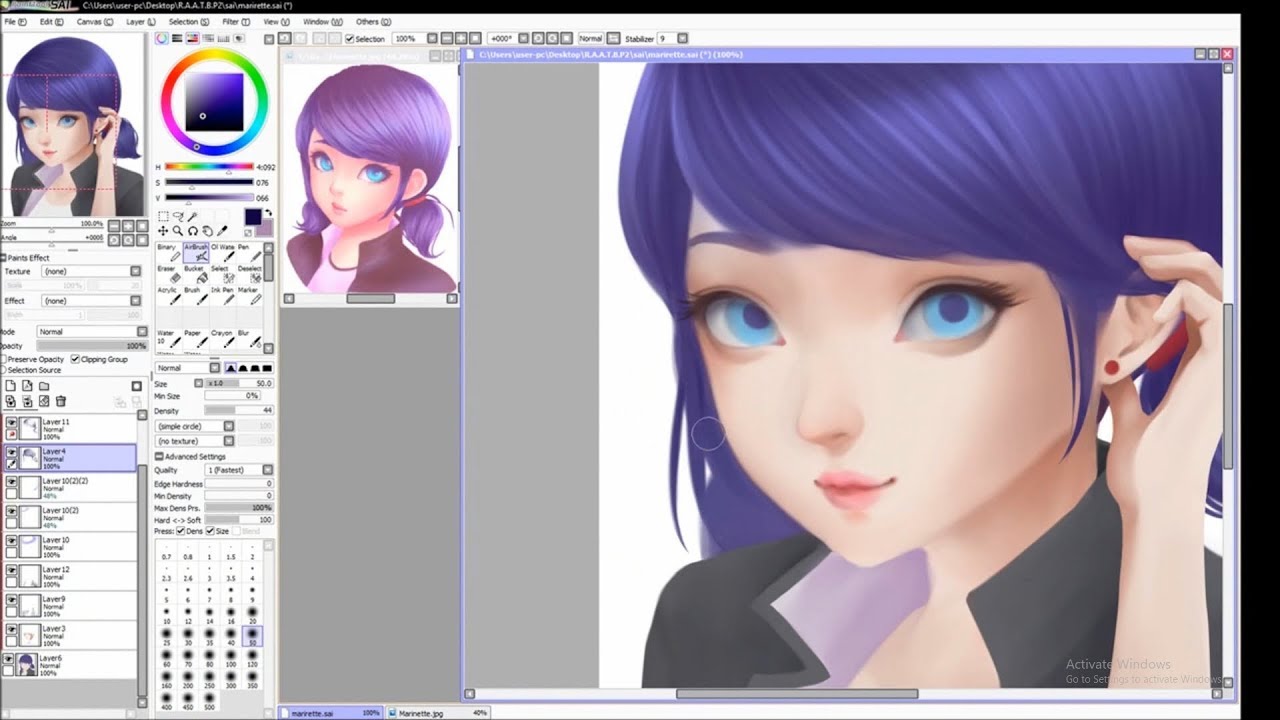The width and height of the screenshot is (1280, 720).
Task: Create a new layer folder
Action: (44, 386)
